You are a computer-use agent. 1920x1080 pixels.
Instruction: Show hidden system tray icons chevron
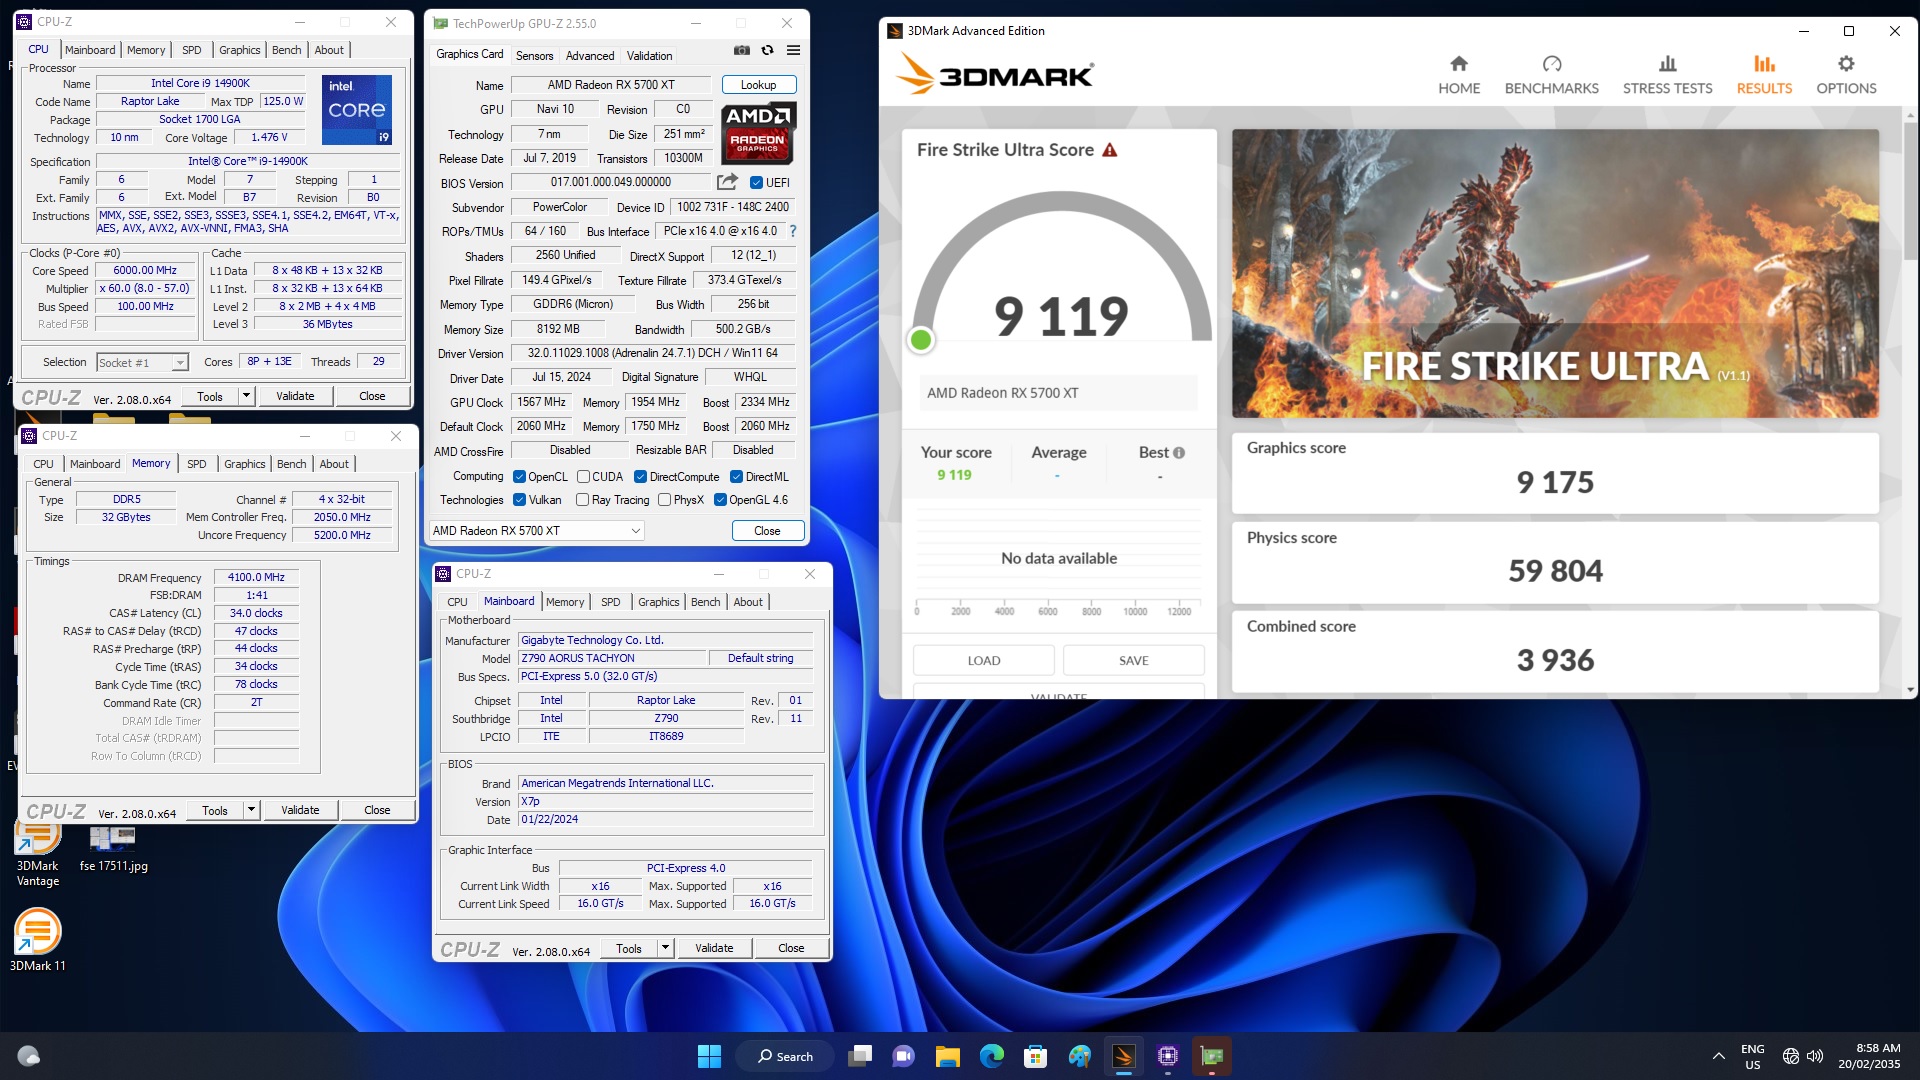coord(1718,1056)
